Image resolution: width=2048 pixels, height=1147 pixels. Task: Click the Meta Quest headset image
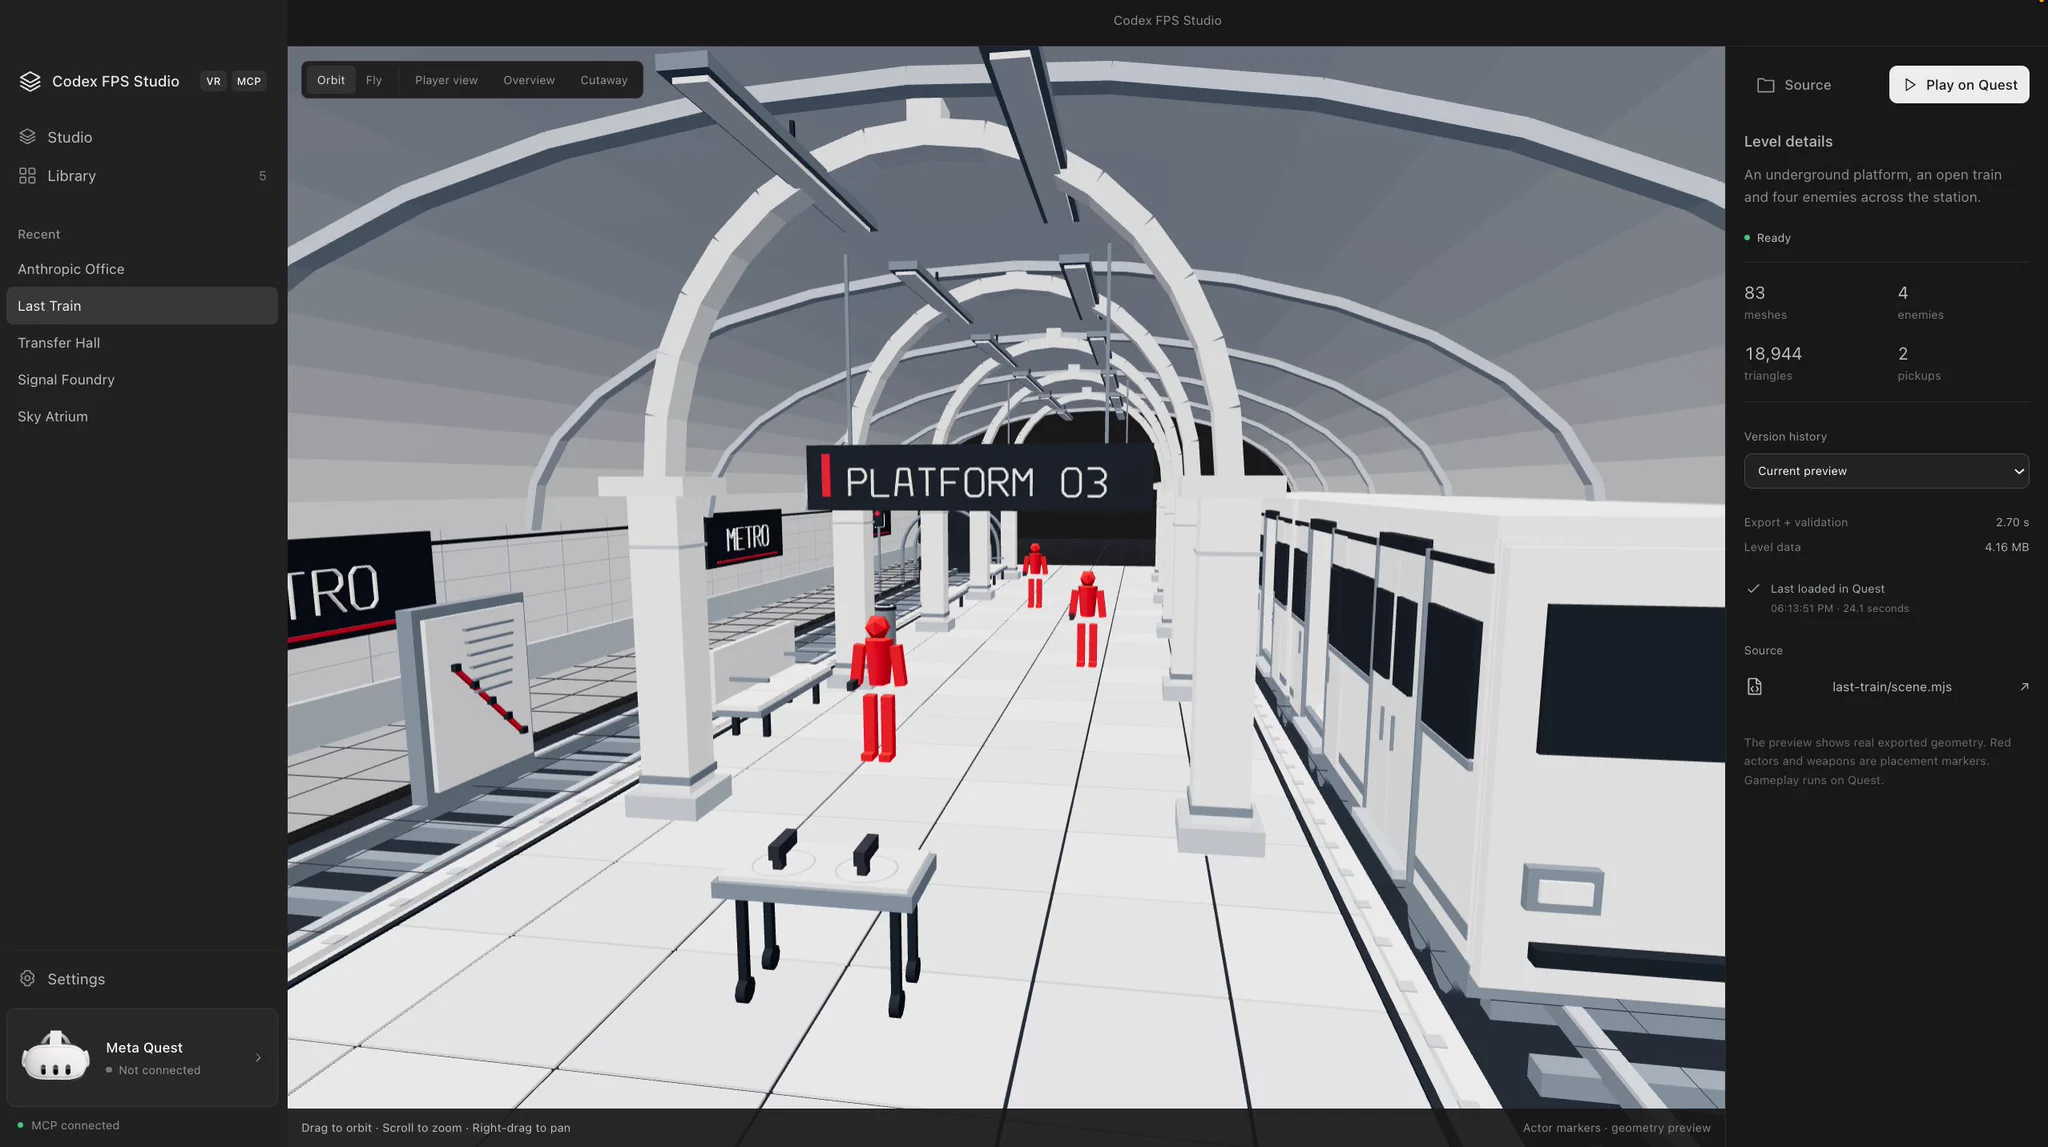pos(56,1056)
